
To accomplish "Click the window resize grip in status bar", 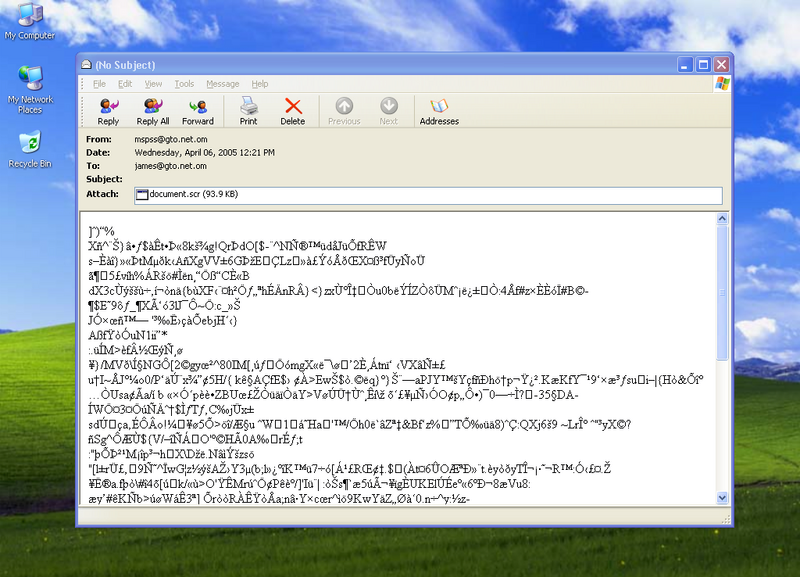I will [726, 520].
